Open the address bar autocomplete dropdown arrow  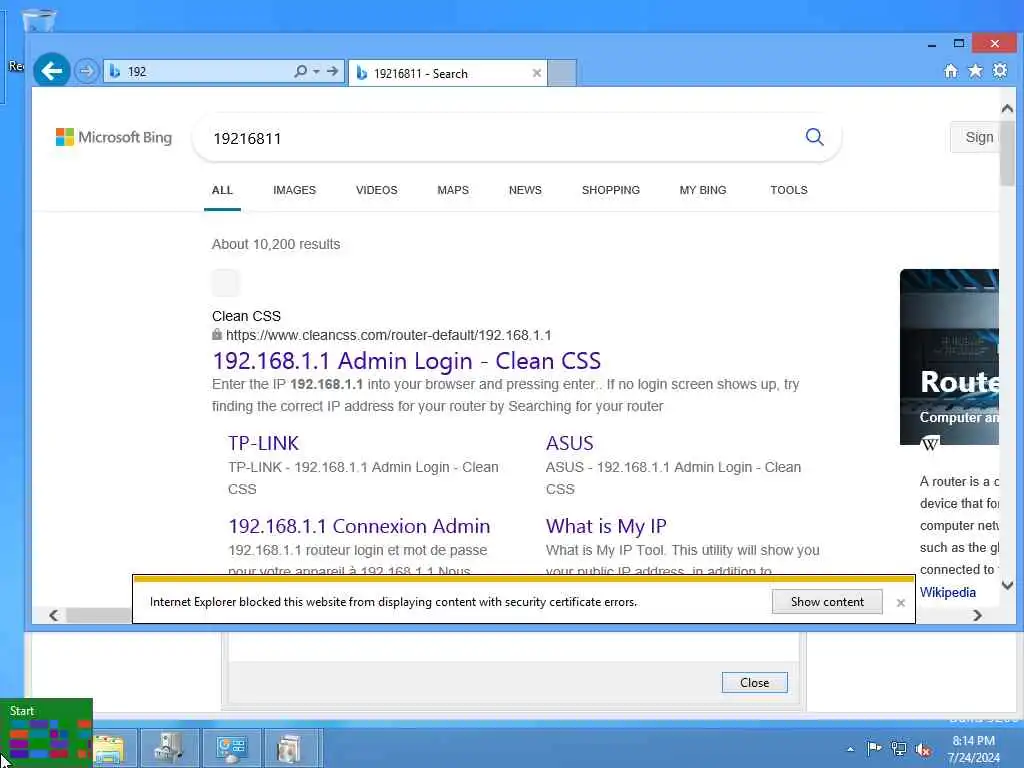click(316, 71)
